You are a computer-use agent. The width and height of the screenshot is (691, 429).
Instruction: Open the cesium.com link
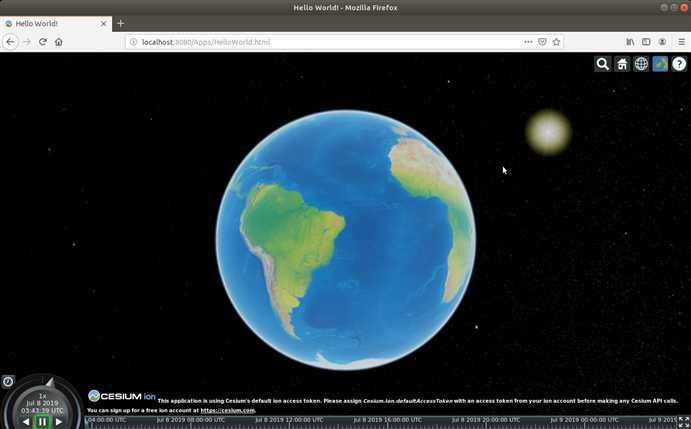coord(228,410)
